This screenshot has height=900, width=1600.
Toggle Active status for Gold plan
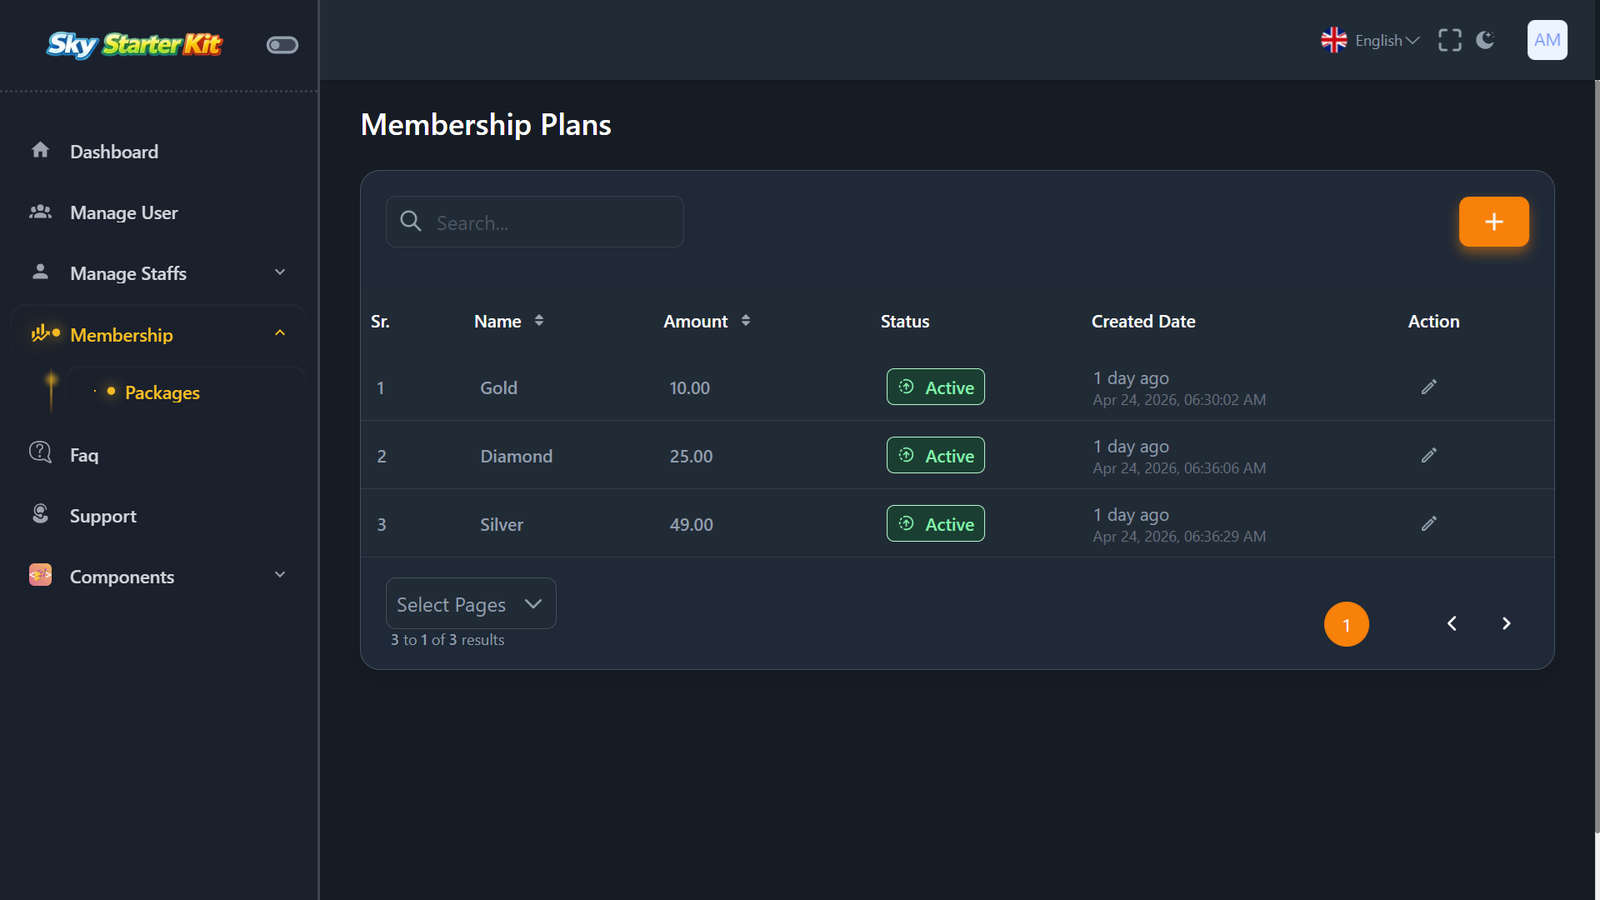tap(936, 387)
